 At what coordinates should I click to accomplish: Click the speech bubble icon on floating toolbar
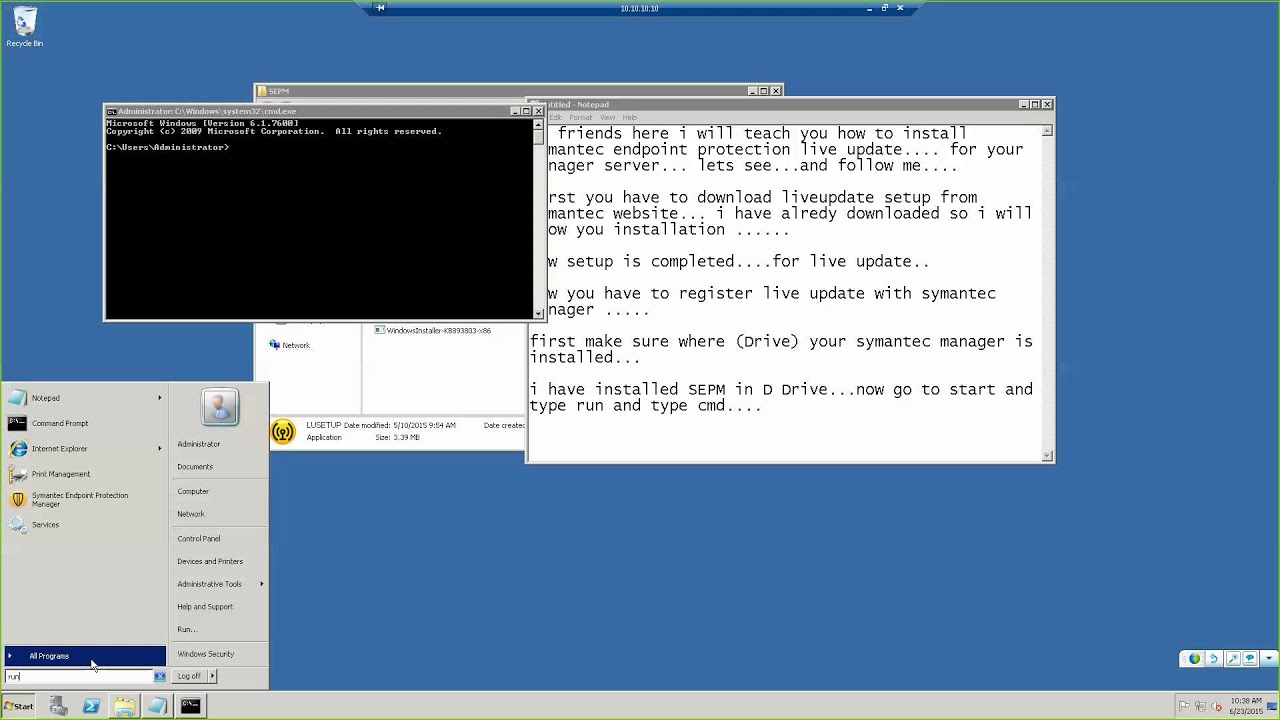(x=1250, y=659)
